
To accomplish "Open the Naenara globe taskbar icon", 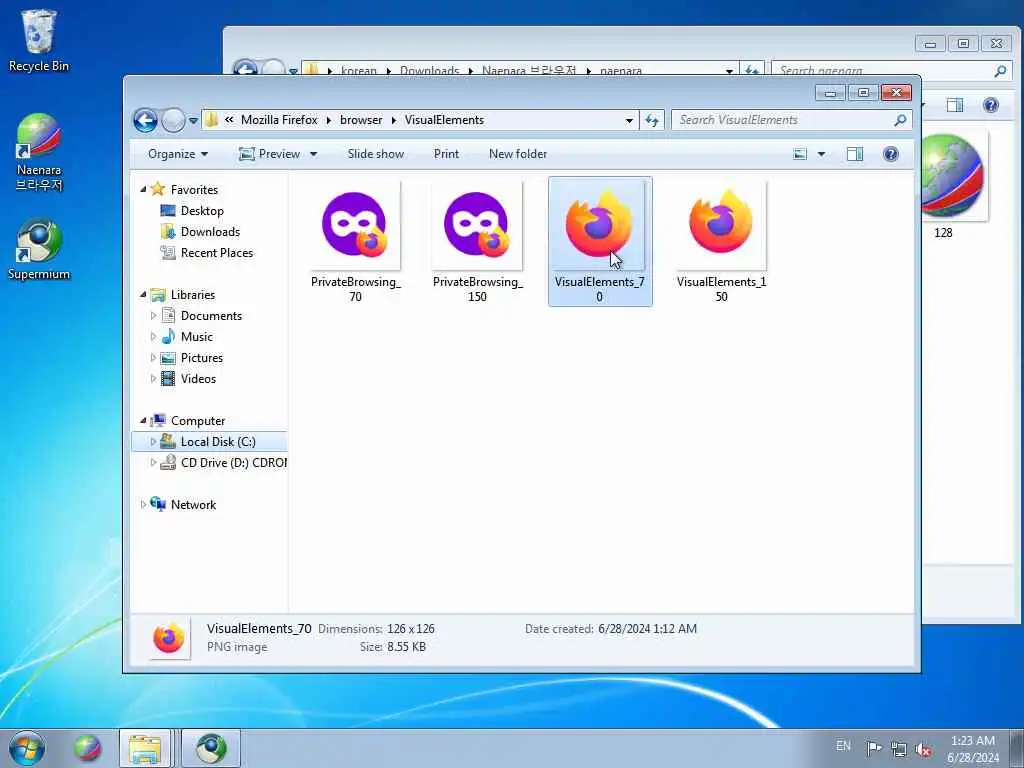I will point(87,749).
